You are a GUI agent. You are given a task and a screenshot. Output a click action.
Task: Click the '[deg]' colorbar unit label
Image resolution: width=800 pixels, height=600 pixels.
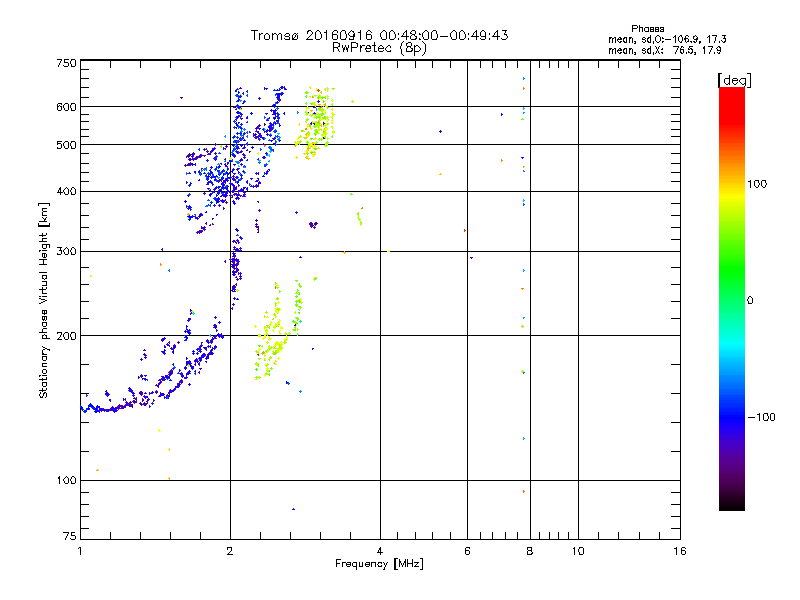click(x=734, y=80)
